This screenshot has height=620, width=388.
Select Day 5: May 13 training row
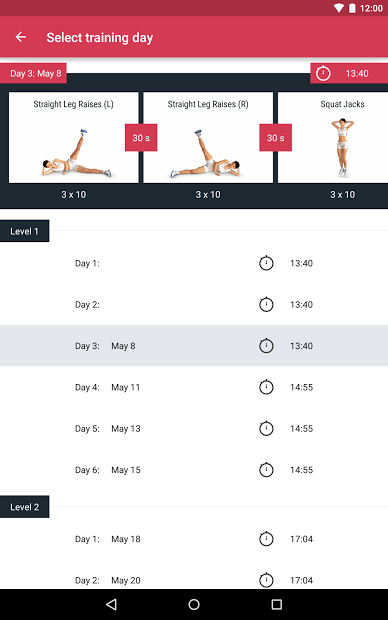[x=194, y=428]
